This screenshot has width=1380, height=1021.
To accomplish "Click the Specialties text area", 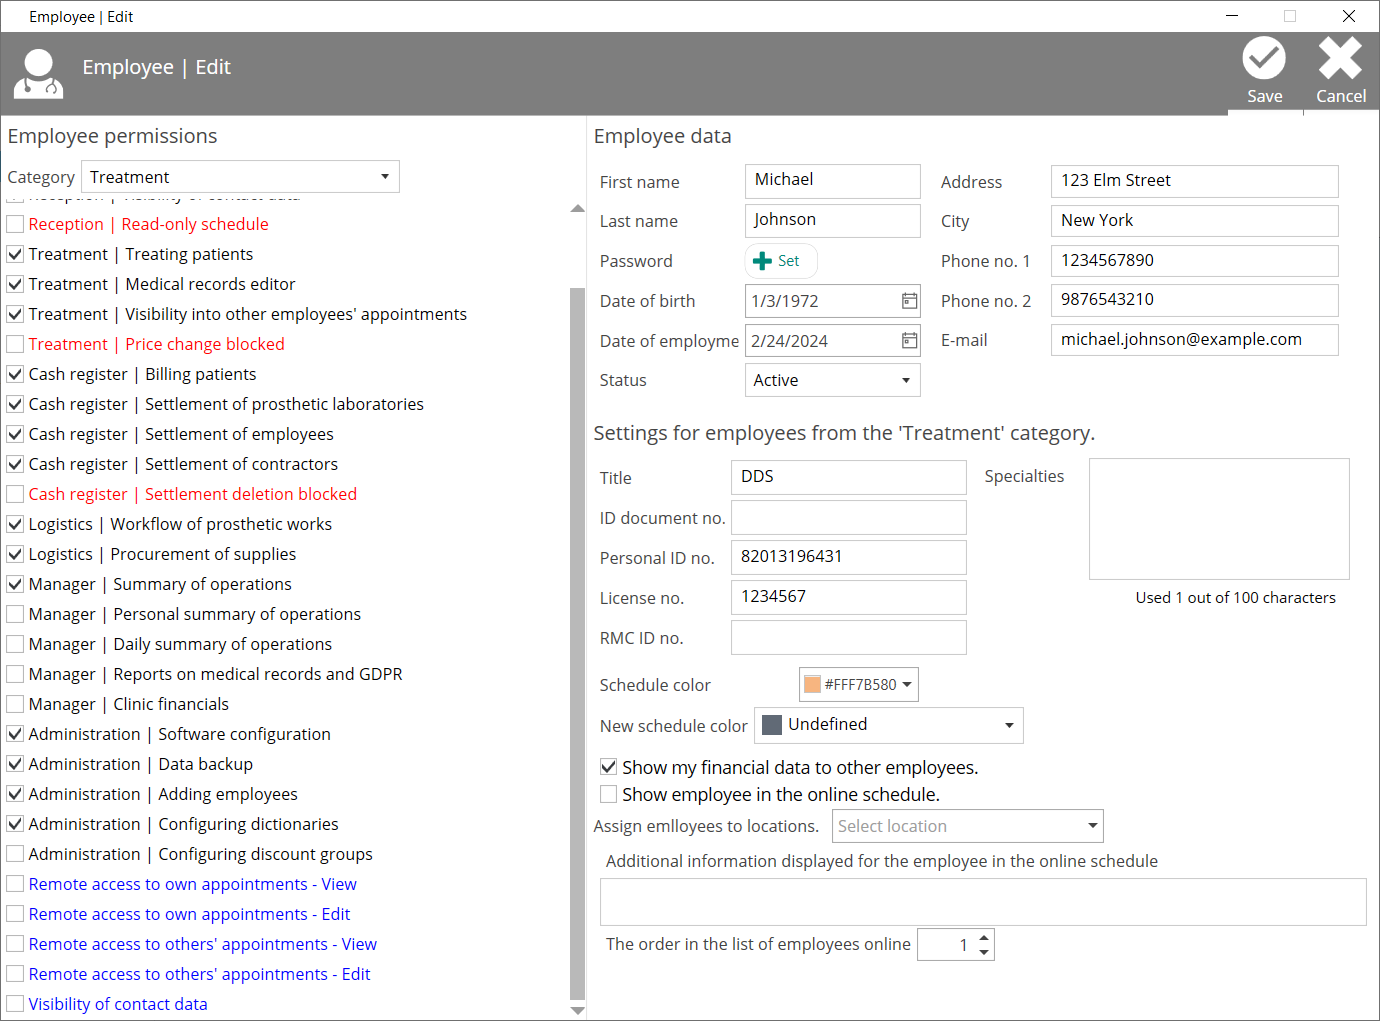I will (1219, 519).
